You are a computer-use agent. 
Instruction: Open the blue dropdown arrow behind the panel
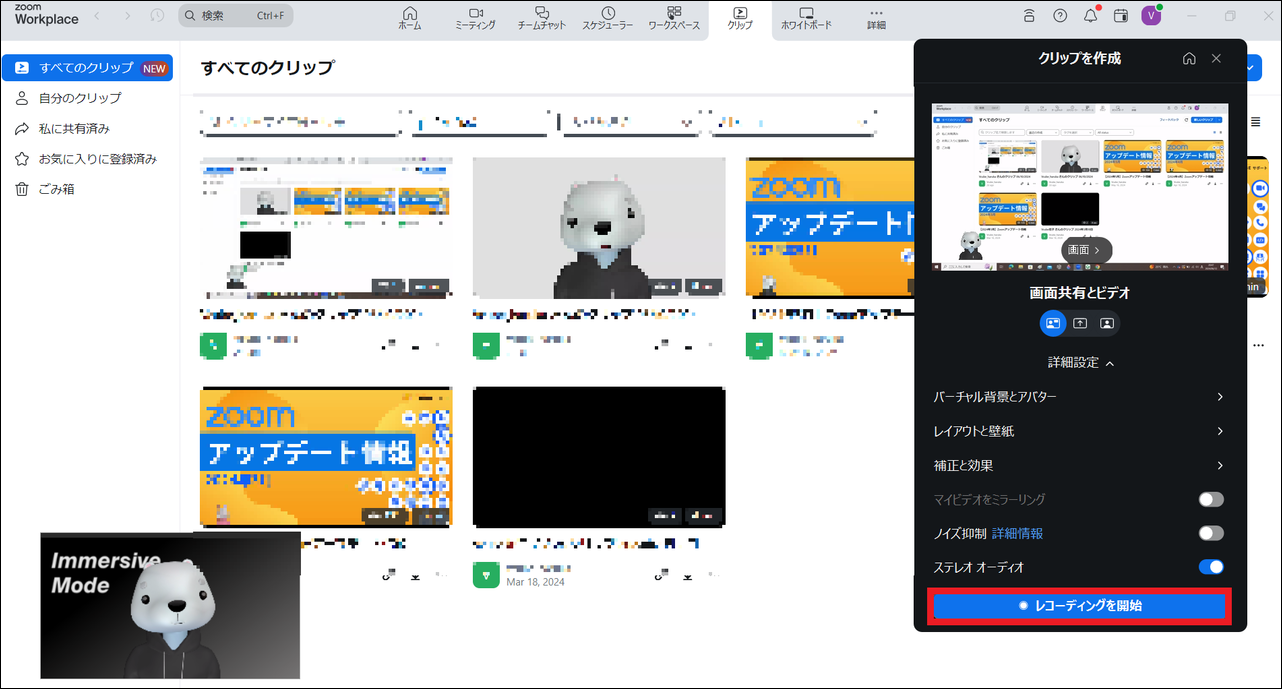point(1255,67)
